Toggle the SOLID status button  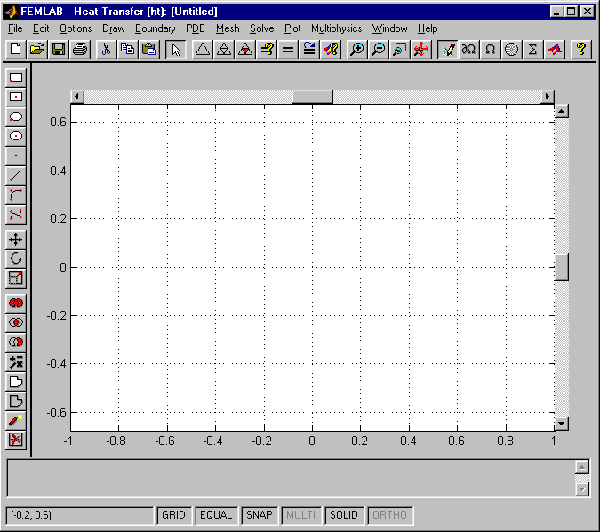[x=344, y=515]
